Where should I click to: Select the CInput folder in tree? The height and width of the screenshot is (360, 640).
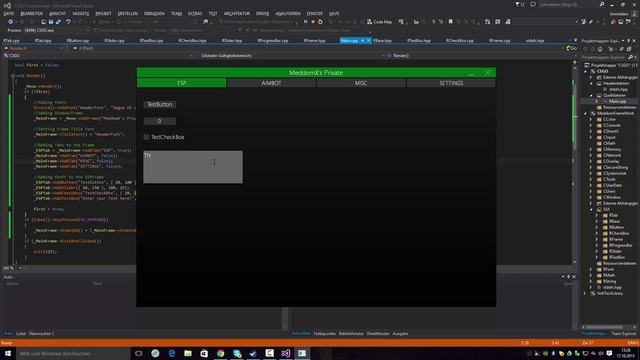coord(609,137)
